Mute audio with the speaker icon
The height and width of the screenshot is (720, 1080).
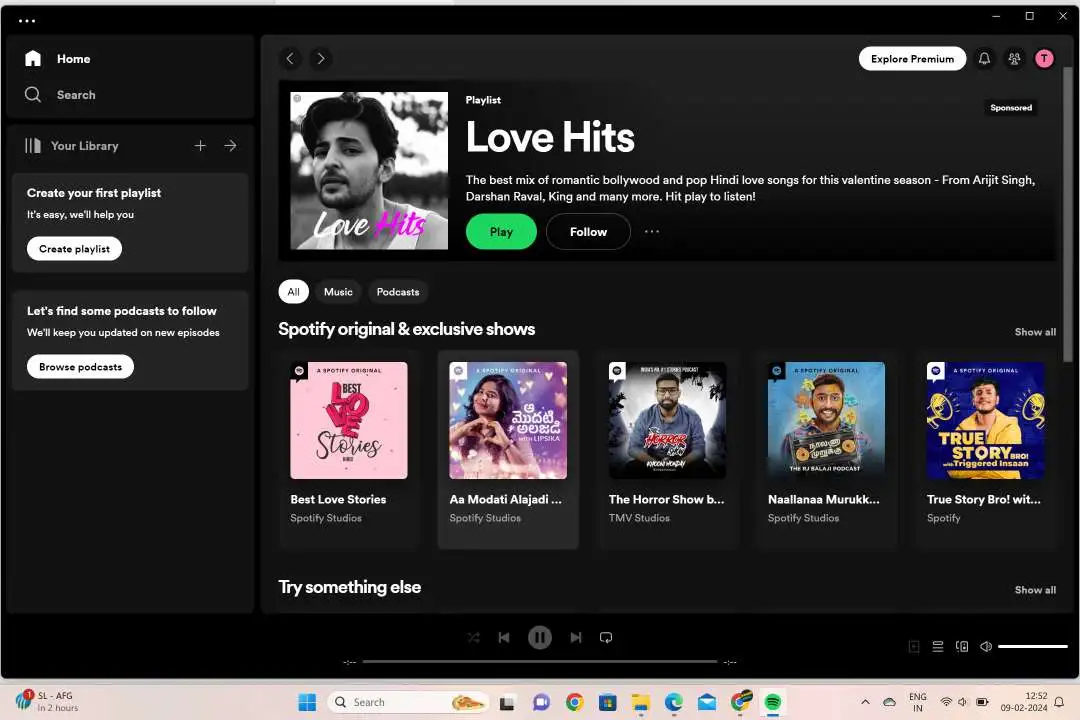pos(986,646)
